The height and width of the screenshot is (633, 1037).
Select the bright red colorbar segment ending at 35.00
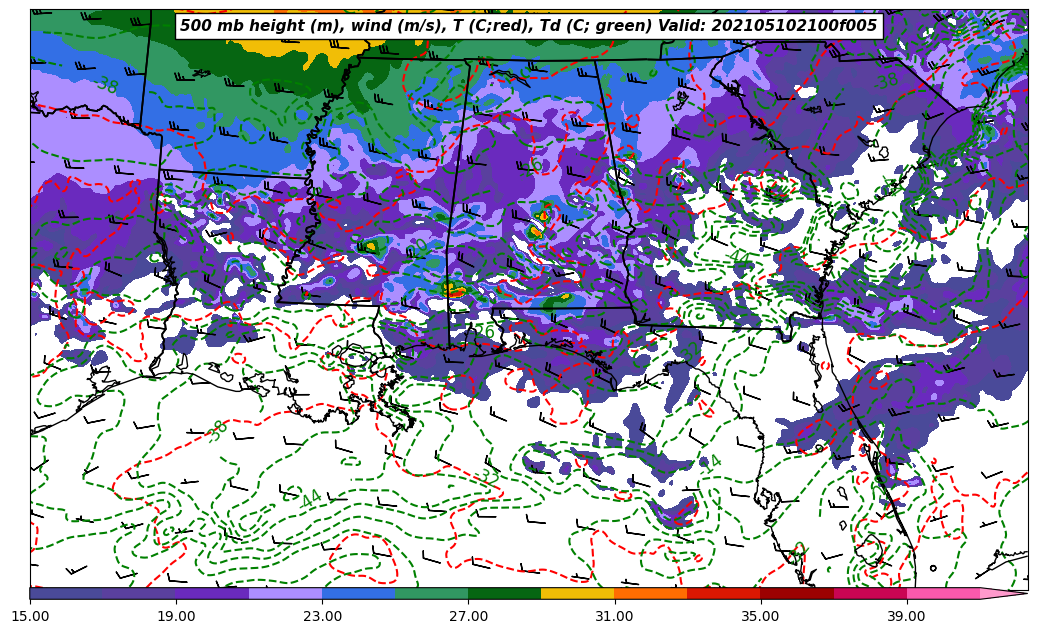point(724,593)
